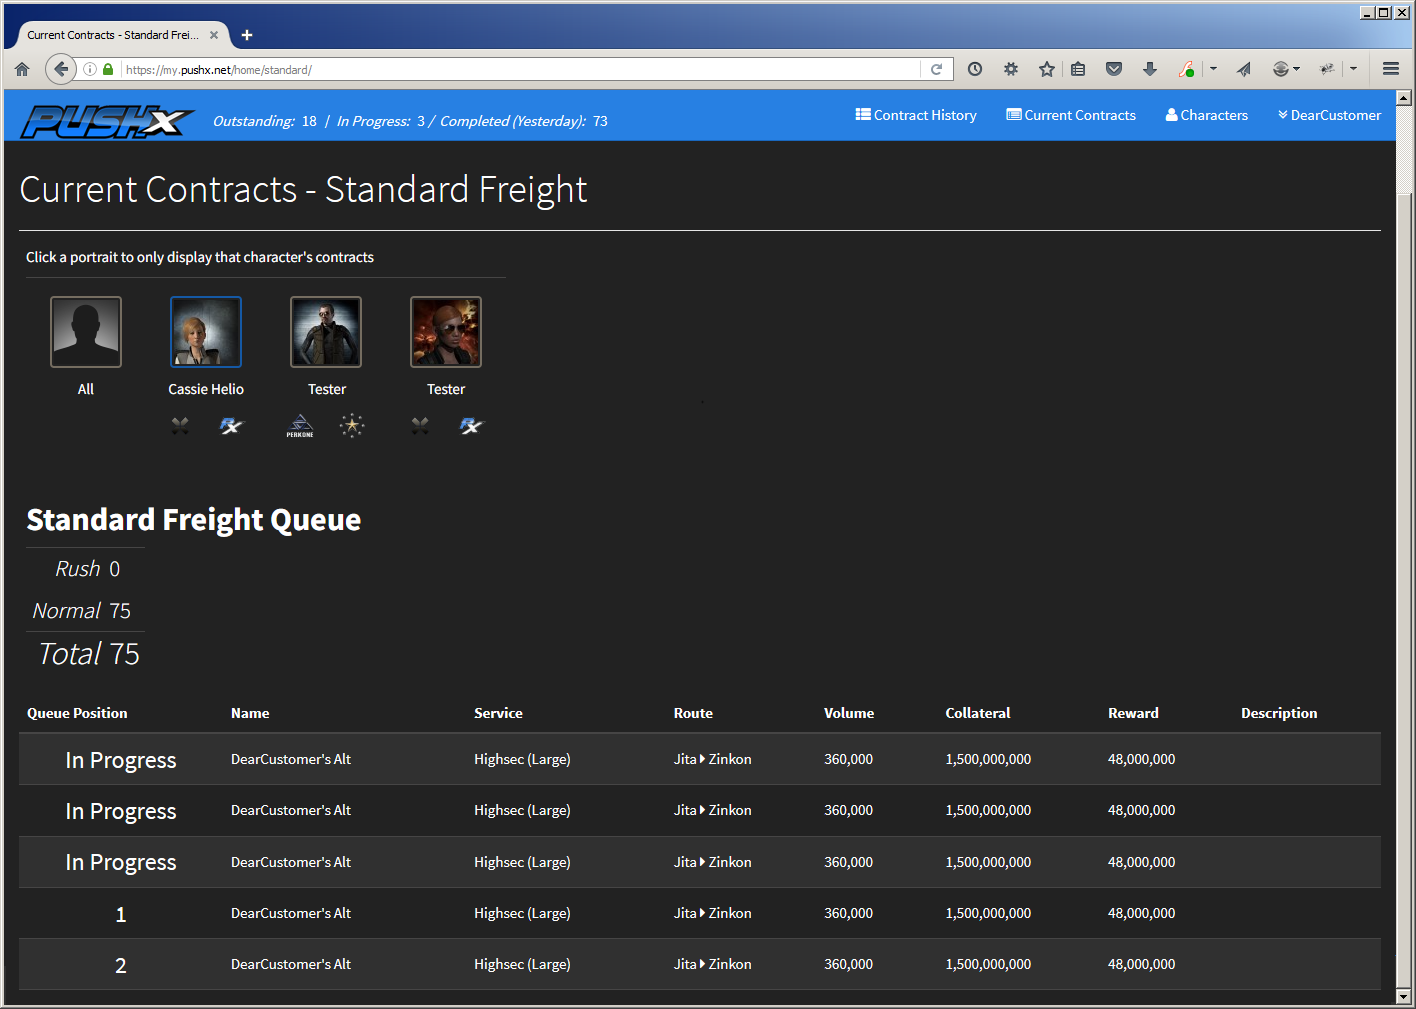Click the Perkone corporation logo under Tester
1416x1009 pixels.
click(x=300, y=426)
